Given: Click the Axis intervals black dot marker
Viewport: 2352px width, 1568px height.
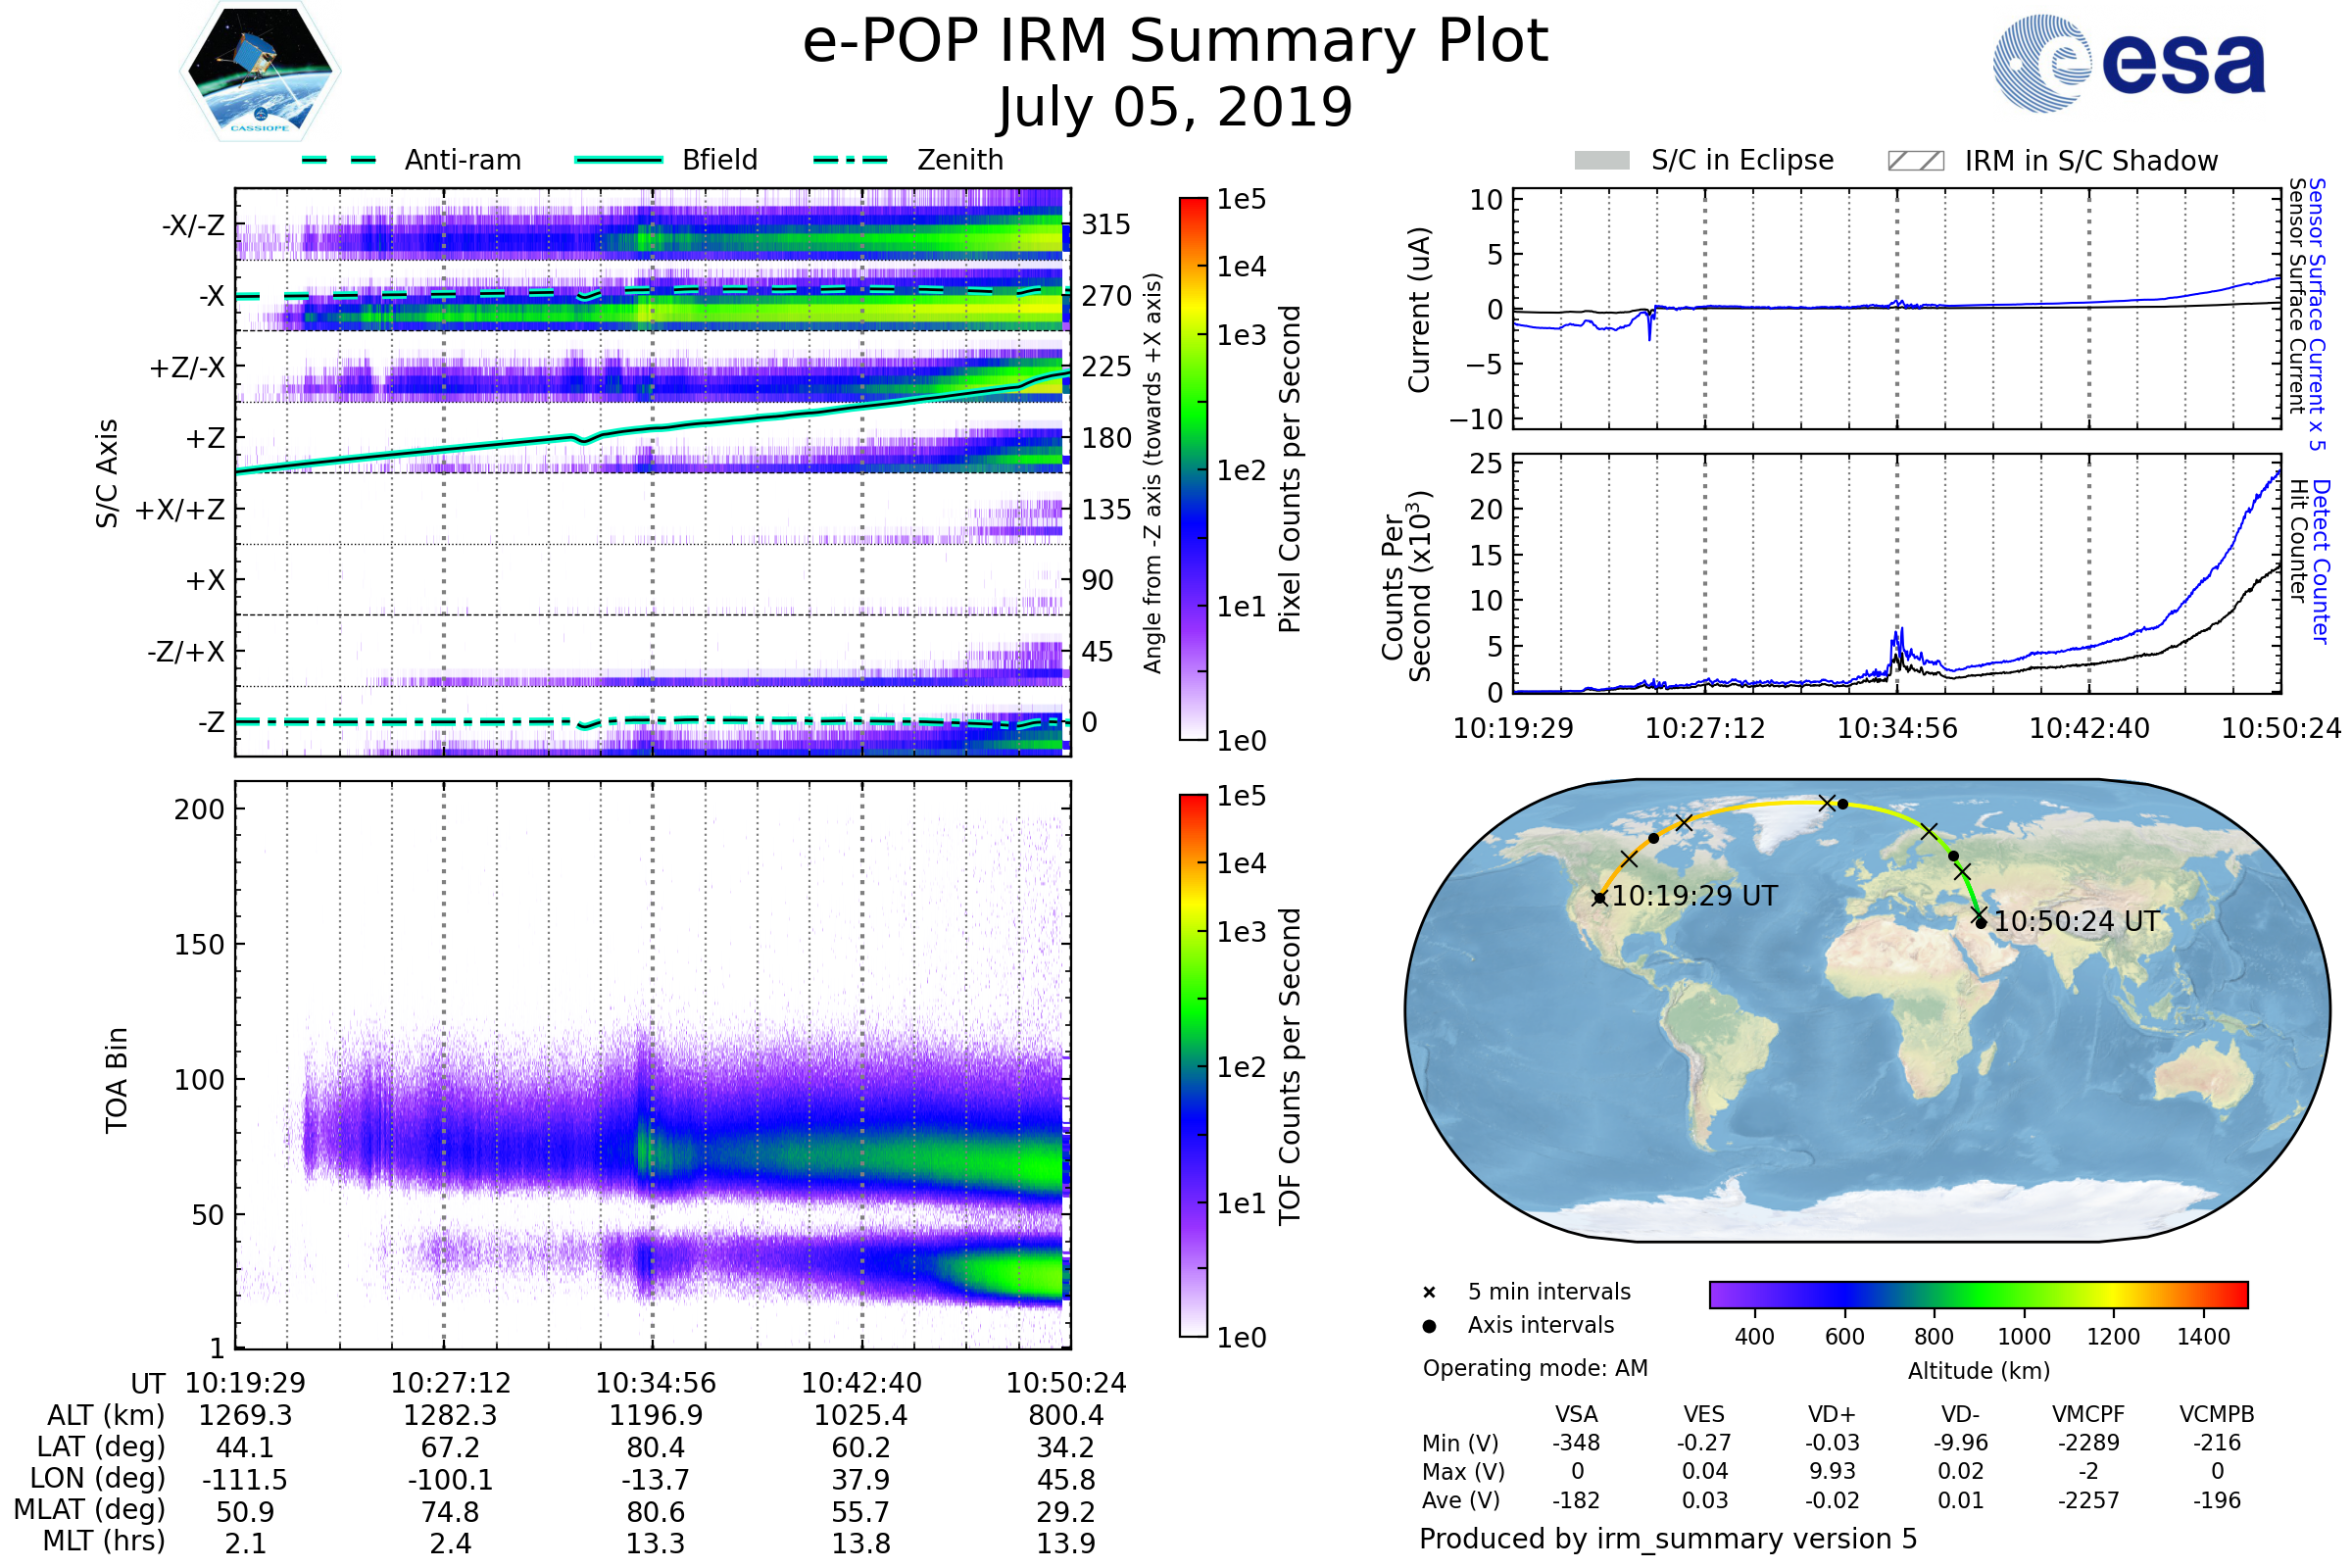Looking at the screenshot, I should (1429, 1326).
